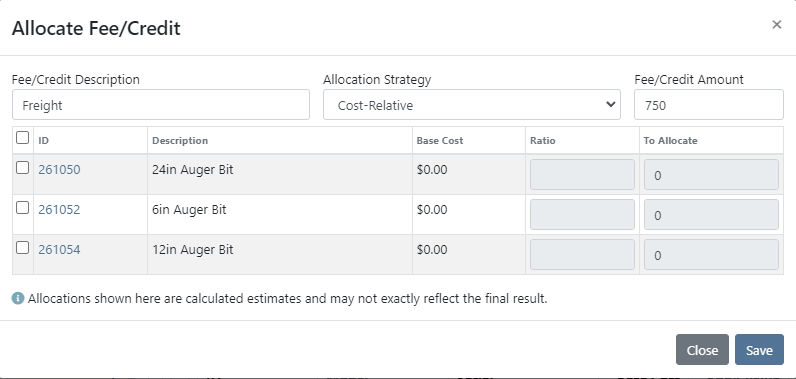The image size is (796, 379).
Task: Click the Ratio field for 12in Auger Bit
Action: tap(582, 255)
